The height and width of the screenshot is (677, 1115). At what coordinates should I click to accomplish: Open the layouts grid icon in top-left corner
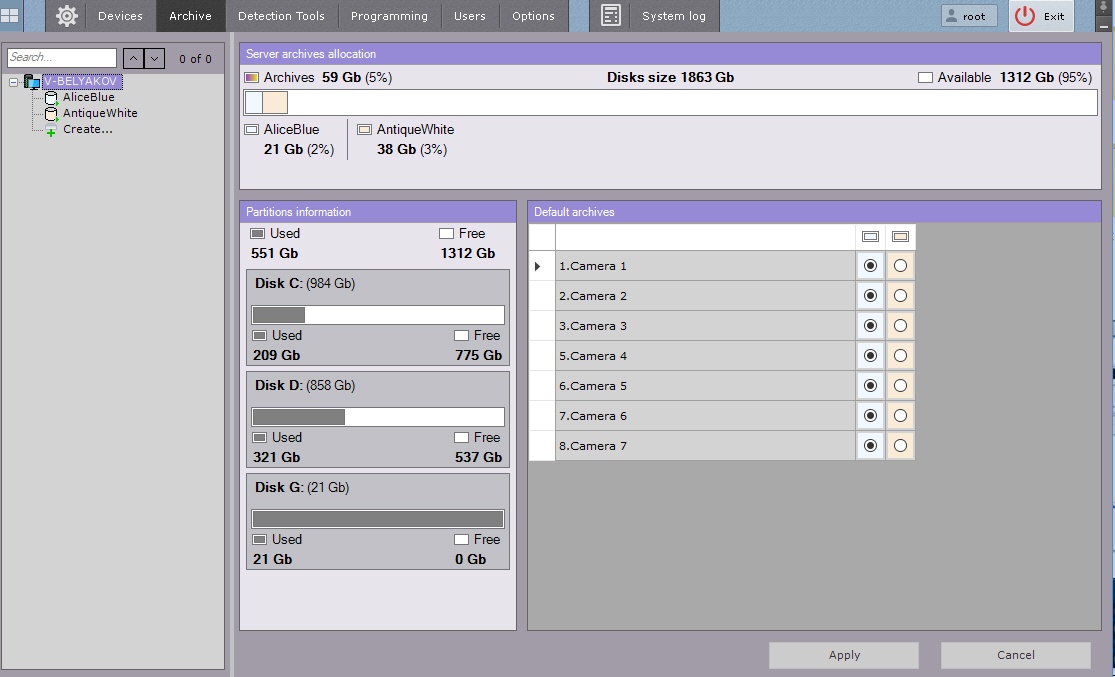[x=10, y=16]
